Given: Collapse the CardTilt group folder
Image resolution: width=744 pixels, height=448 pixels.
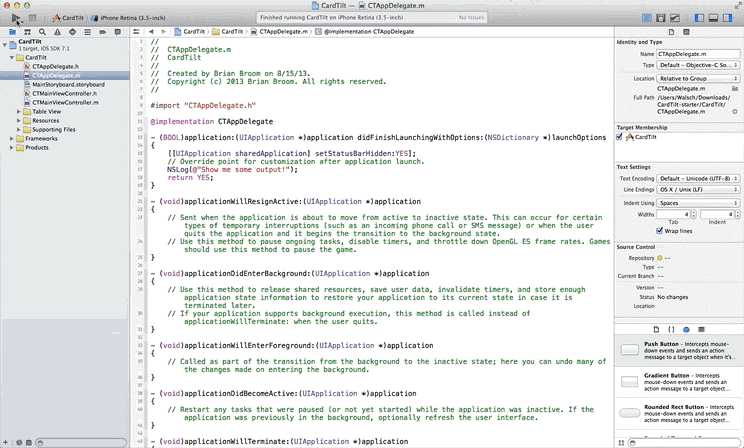Looking at the screenshot, I should (x=12, y=57).
